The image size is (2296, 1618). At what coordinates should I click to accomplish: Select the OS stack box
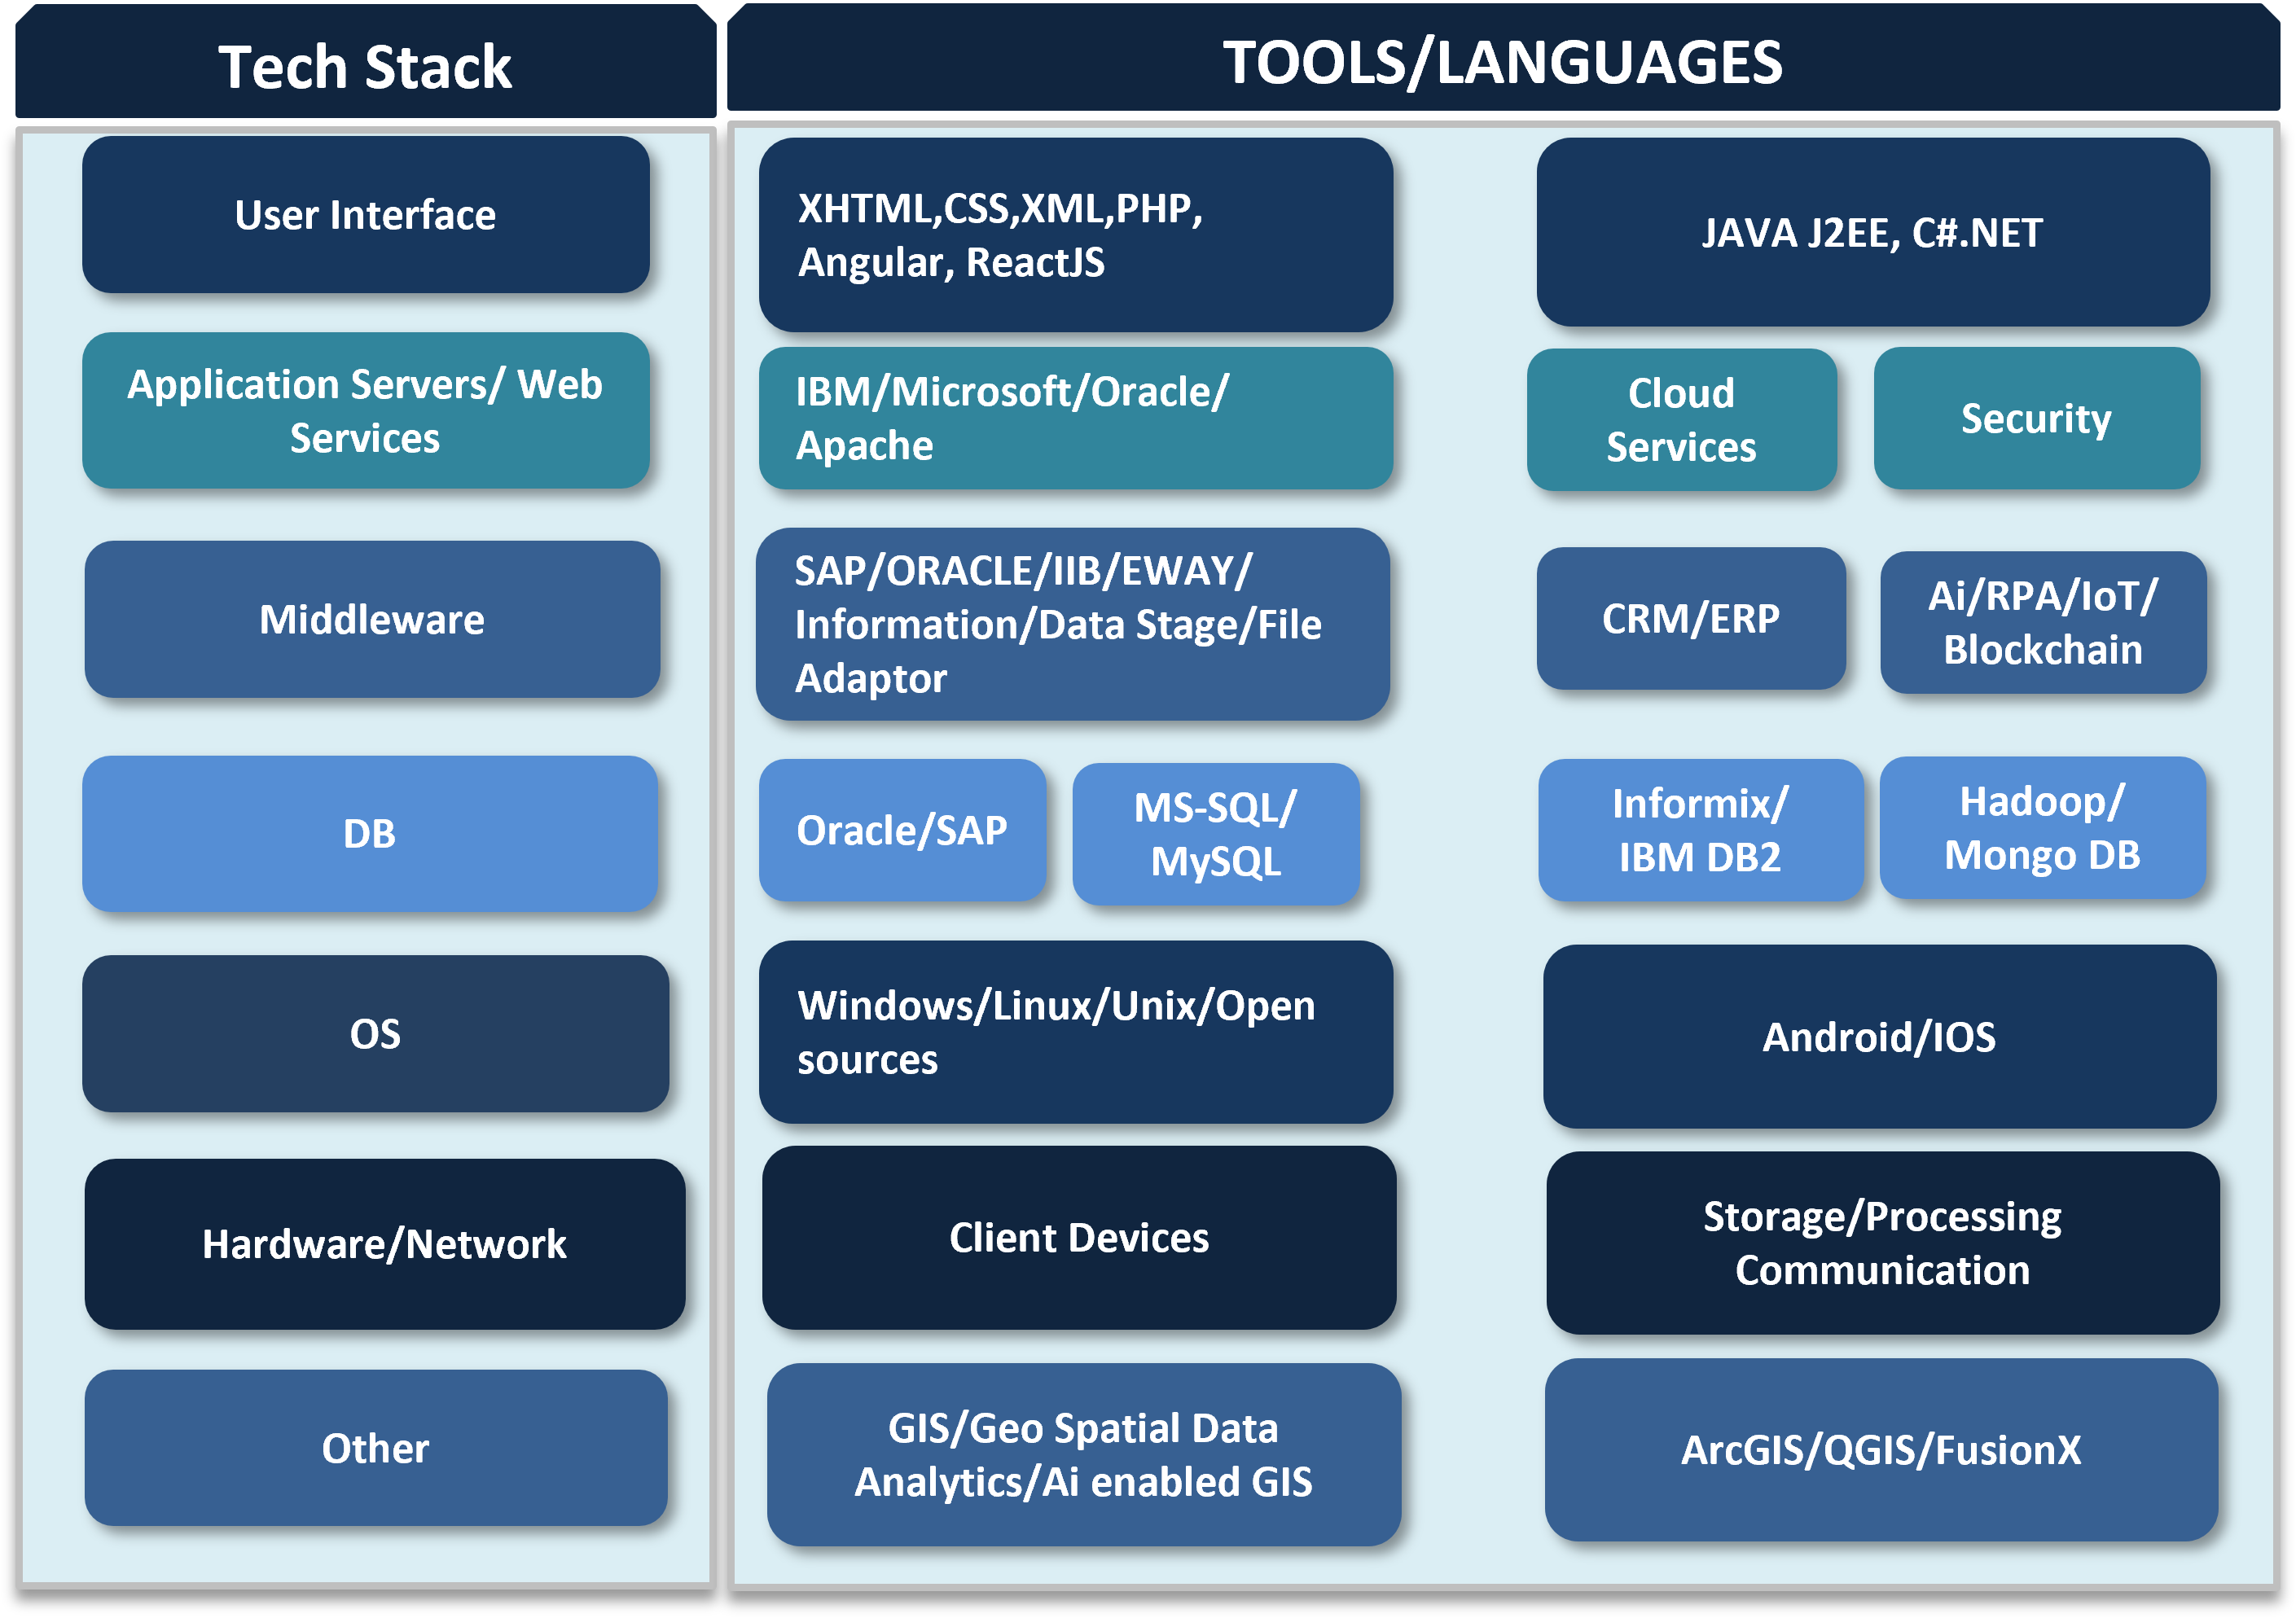click(375, 1034)
